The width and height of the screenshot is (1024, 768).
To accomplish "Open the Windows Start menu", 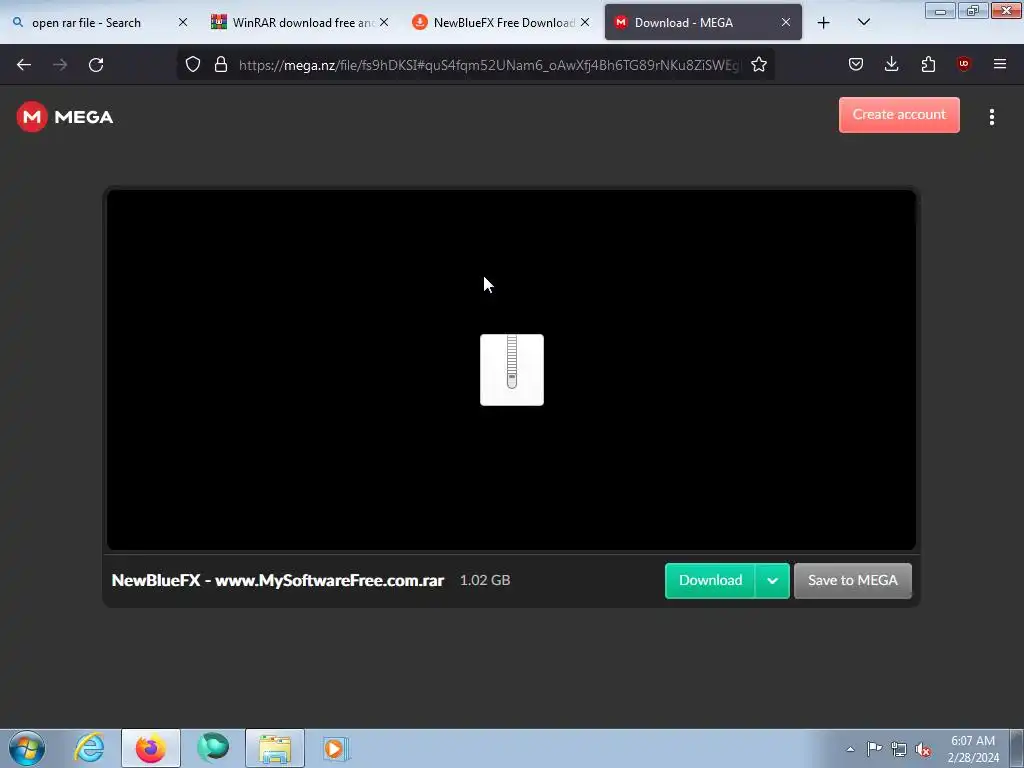I will 27,748.
